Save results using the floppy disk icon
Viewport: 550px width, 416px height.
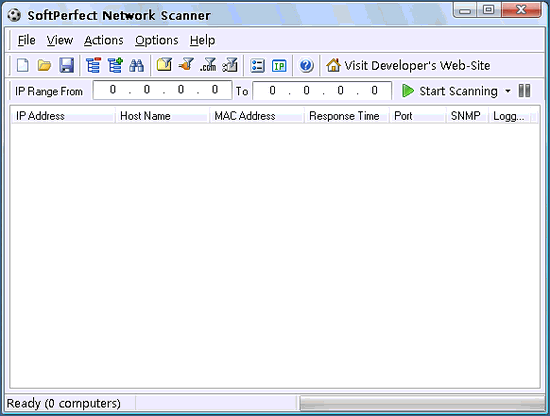pos(66,66)
